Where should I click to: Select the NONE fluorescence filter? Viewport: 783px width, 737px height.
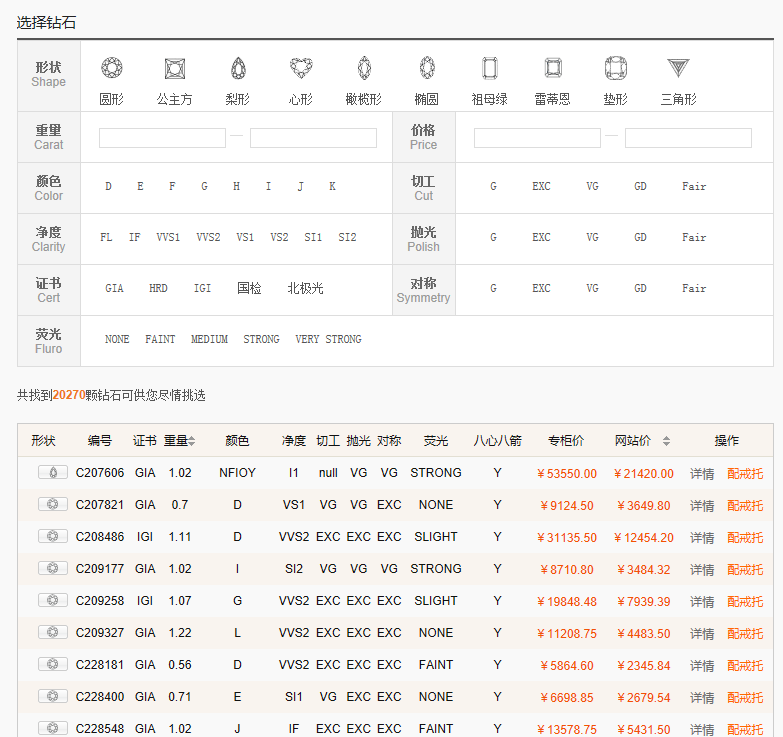click(117, 340)
